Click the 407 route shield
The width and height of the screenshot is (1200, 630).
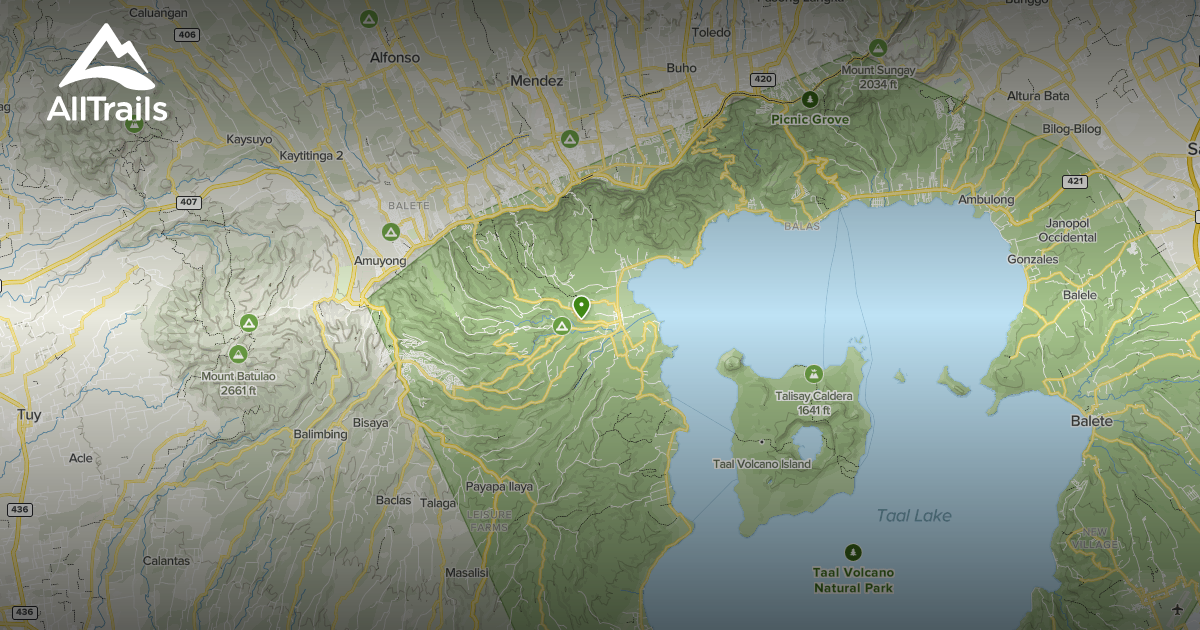pos(187,200)
